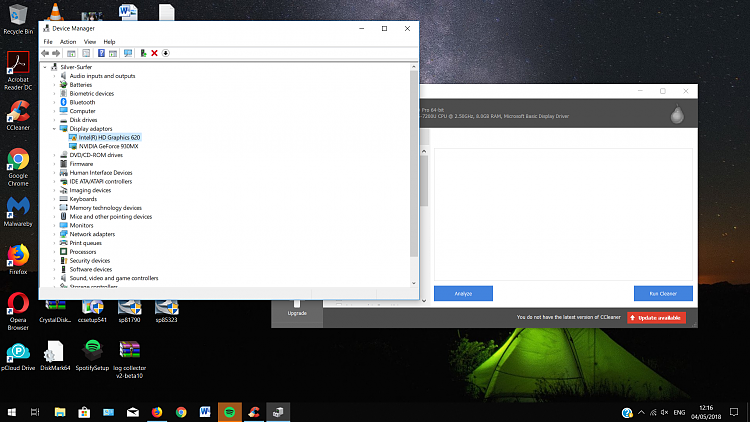
Task: Open the blue Help question-mark icon
Action: 101,53
